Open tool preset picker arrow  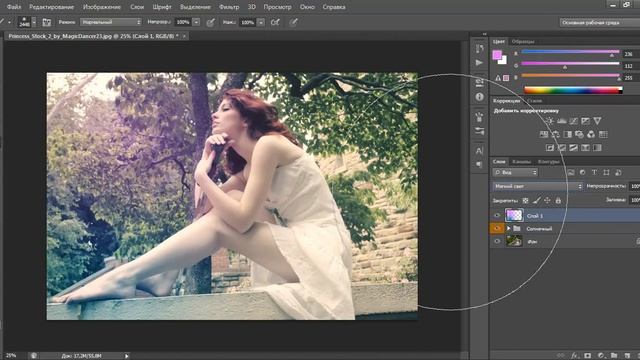point(9,22)
